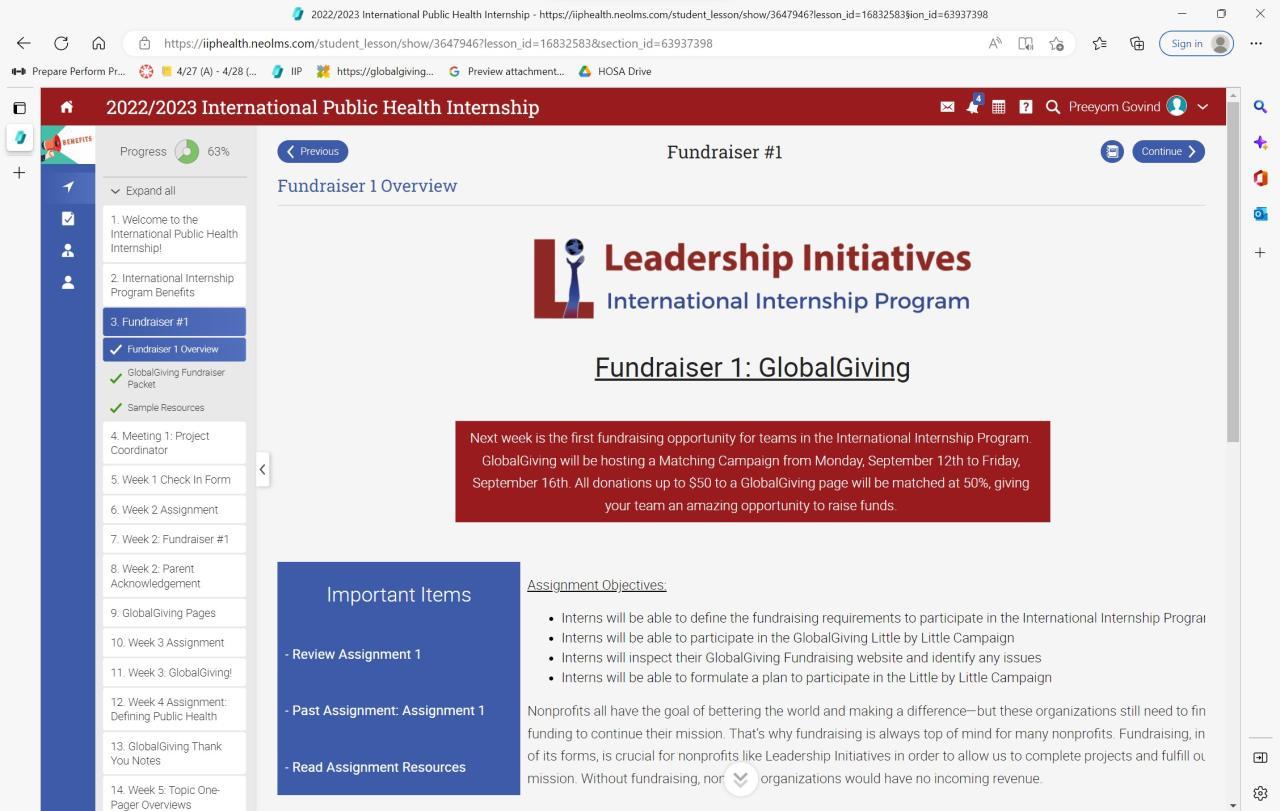Image resolution: width=1280 pixels, height=811 pixels.
Task: Click the site search magnifier in header
Action: point(1052,107)
